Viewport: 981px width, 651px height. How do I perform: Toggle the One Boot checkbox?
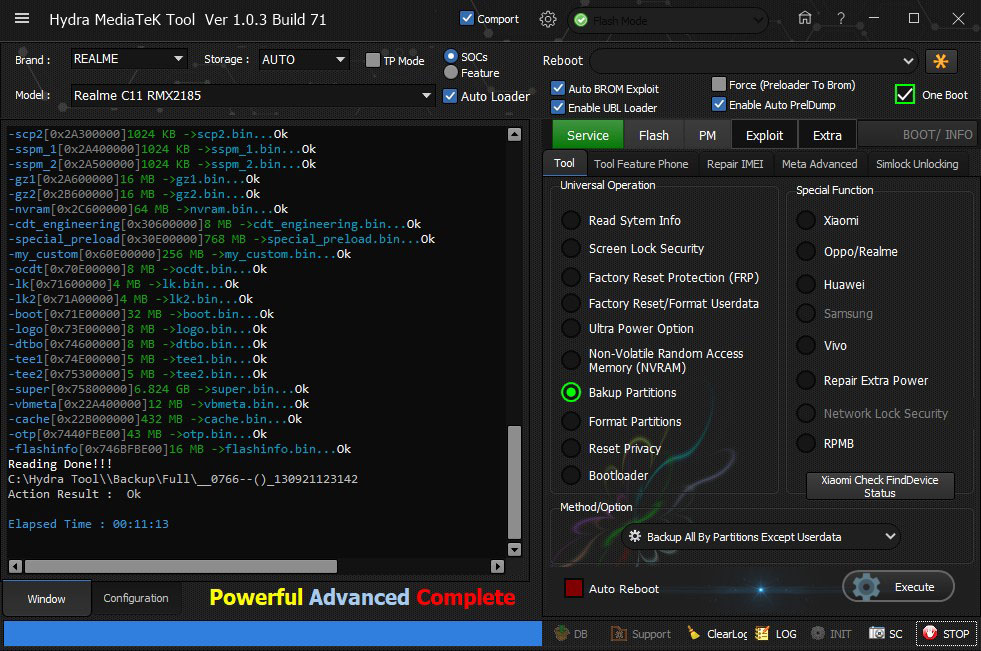click(x=905, y=95)
